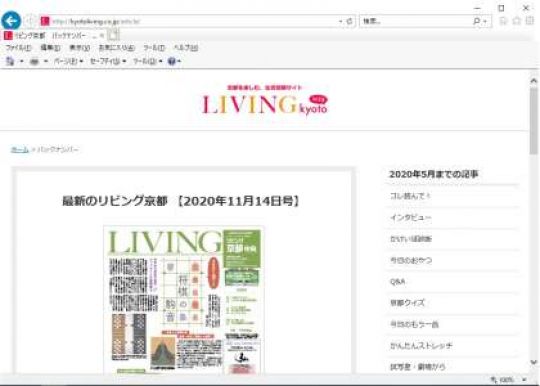The image size is (540, 386).
Task: Open zoom level dropdown arrow in status bar
Action: [x=524, y=380]
